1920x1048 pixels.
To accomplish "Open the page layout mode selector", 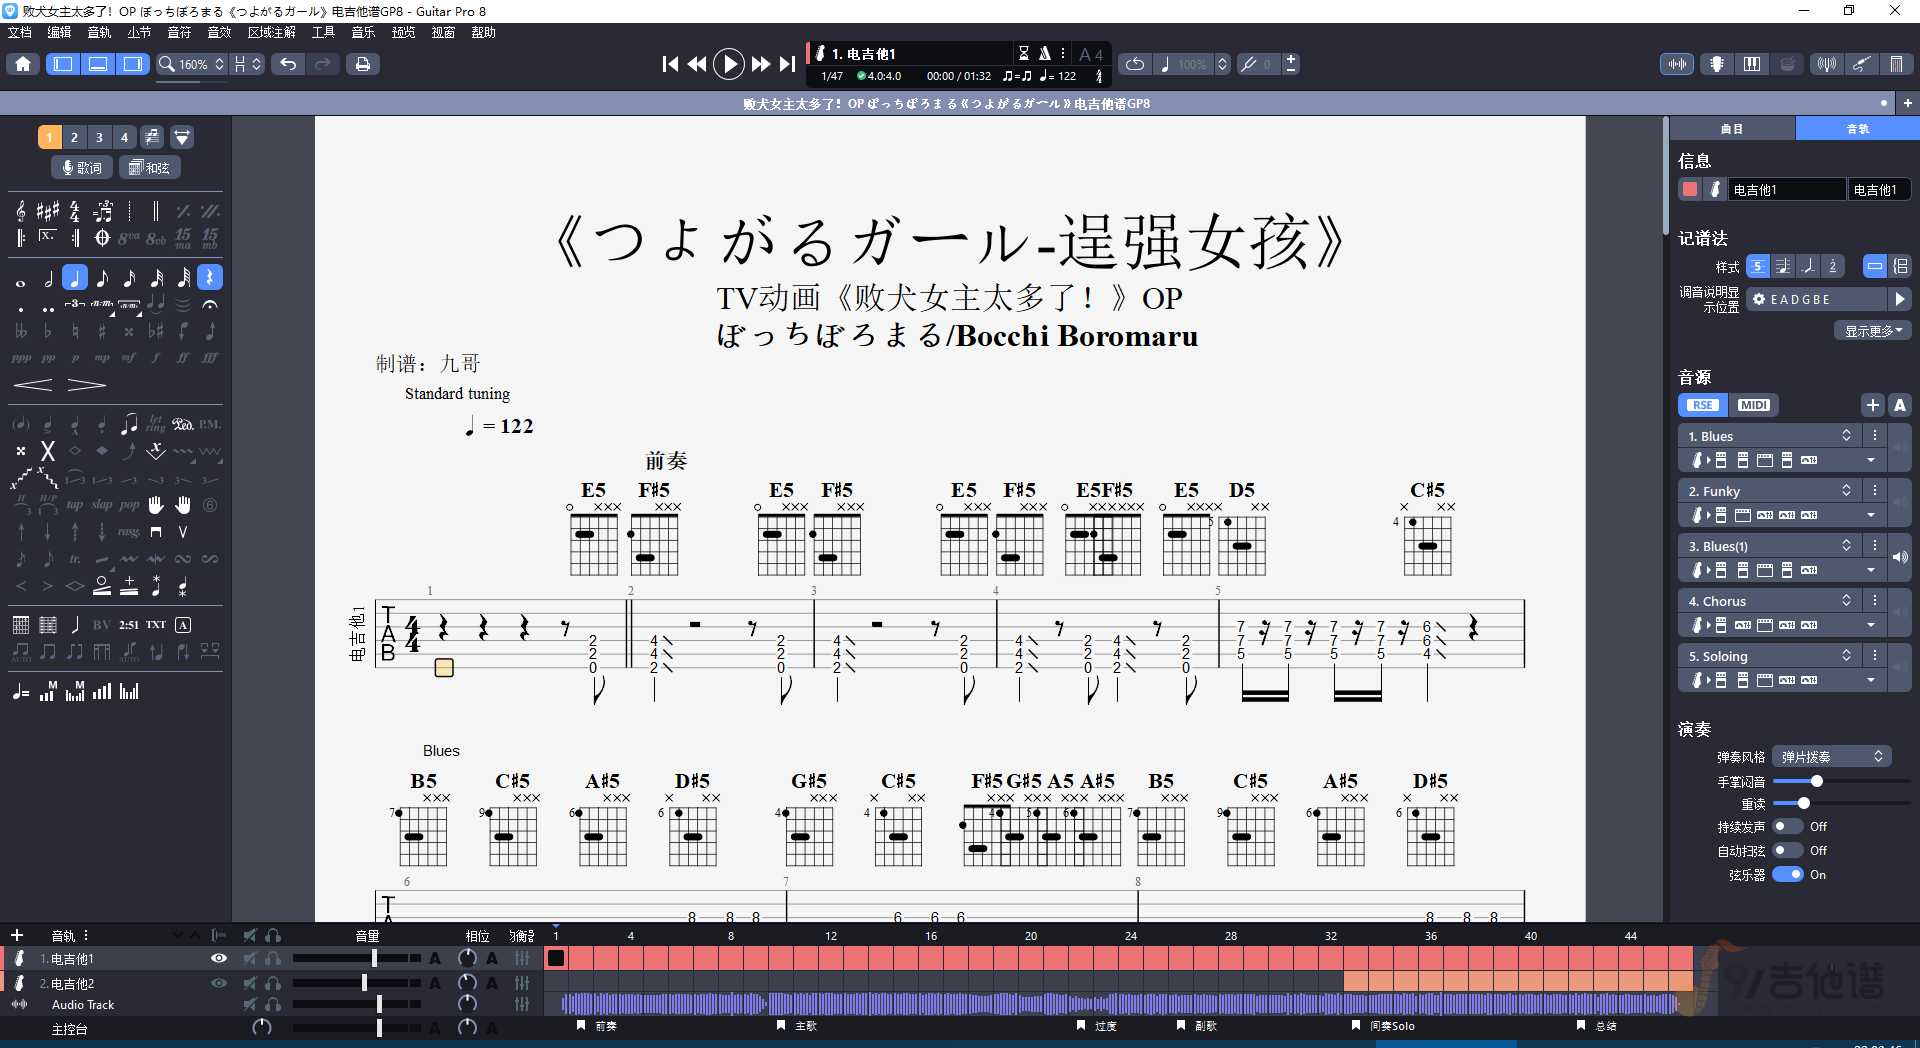I will 247,64.
